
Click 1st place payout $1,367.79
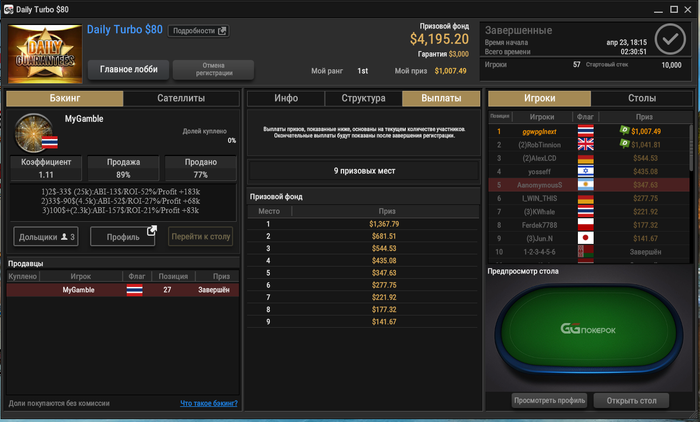[x=384, y=224]
